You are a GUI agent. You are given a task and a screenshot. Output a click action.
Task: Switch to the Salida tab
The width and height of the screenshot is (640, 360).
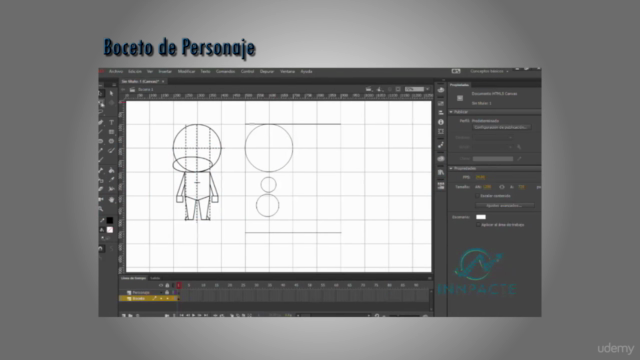click(x=155, y=278)
